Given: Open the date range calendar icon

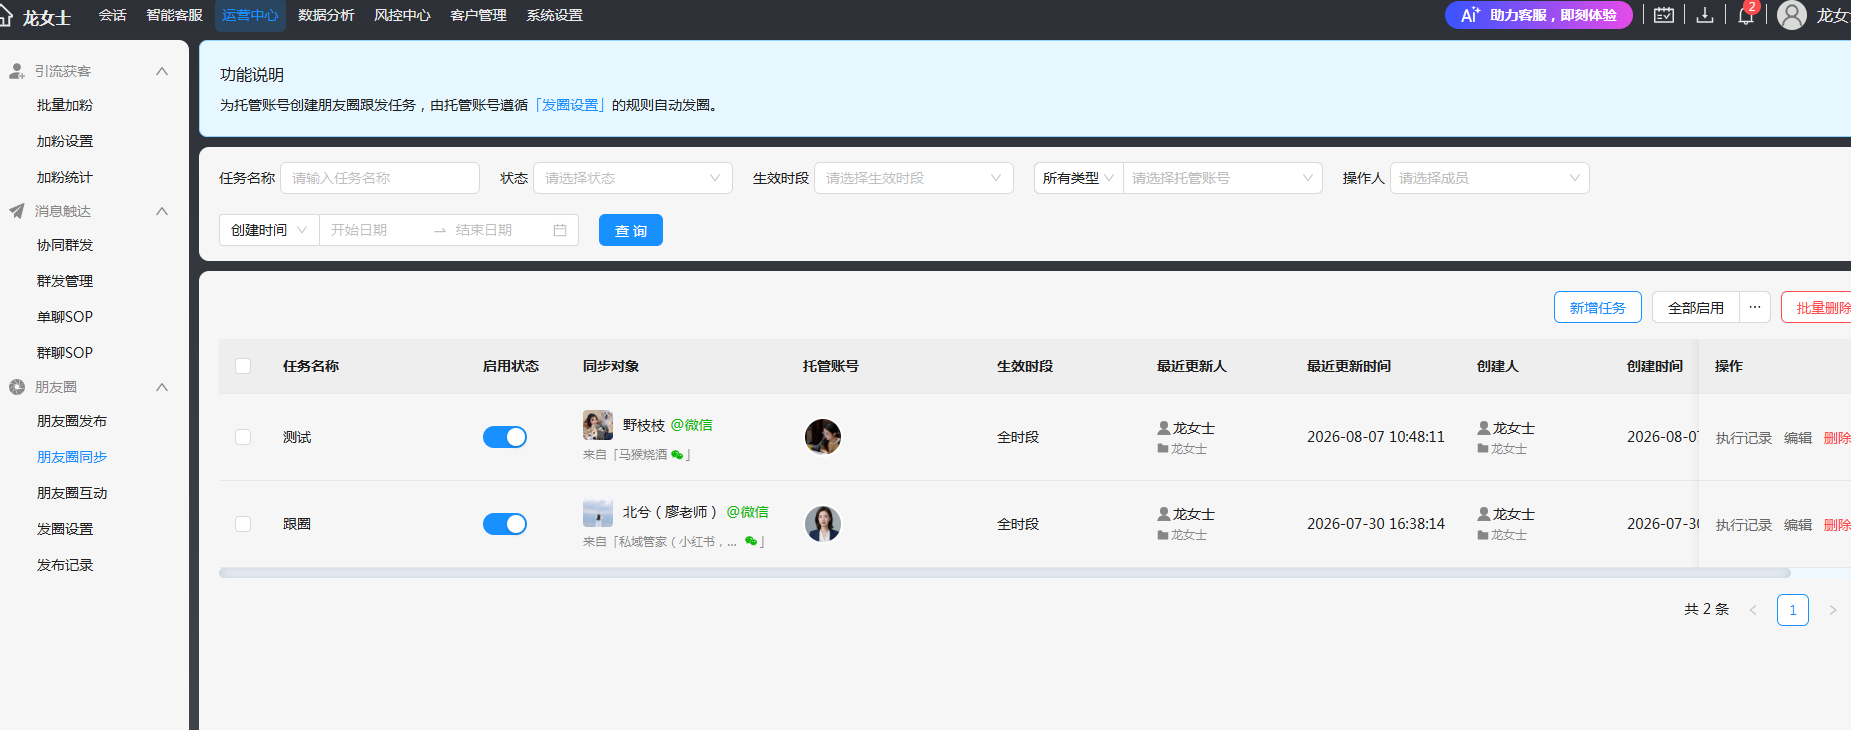Looking at the screenshot, I should (560, 230).
